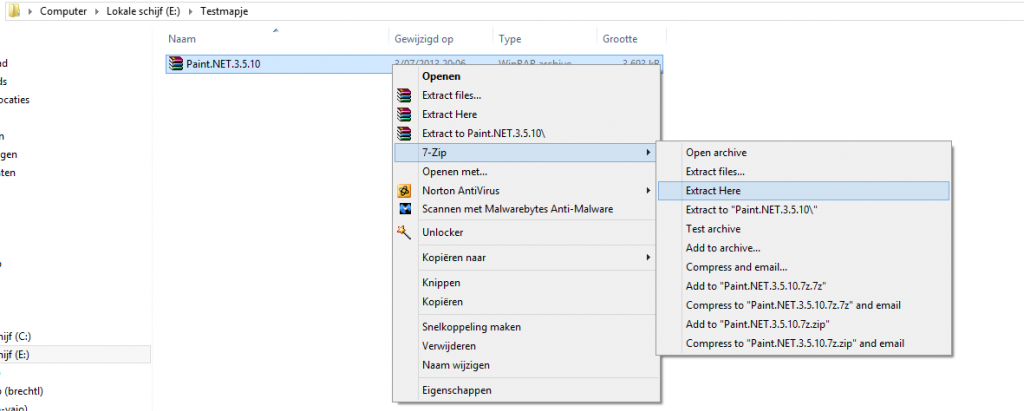
Task: Click the Malwarebytes Anti-Malware icon
Action: pos(405,209)
